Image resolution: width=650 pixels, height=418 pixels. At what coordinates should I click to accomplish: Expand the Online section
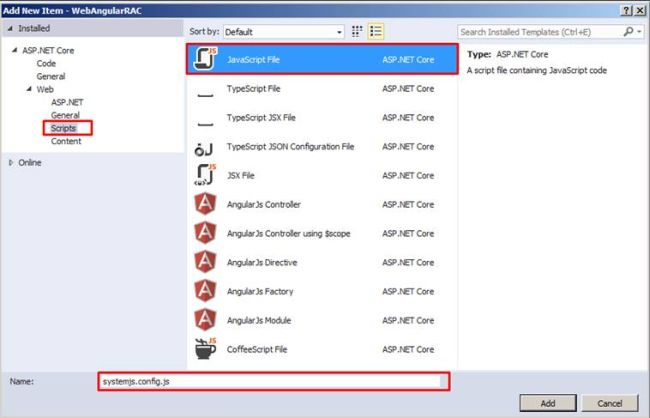11,163
